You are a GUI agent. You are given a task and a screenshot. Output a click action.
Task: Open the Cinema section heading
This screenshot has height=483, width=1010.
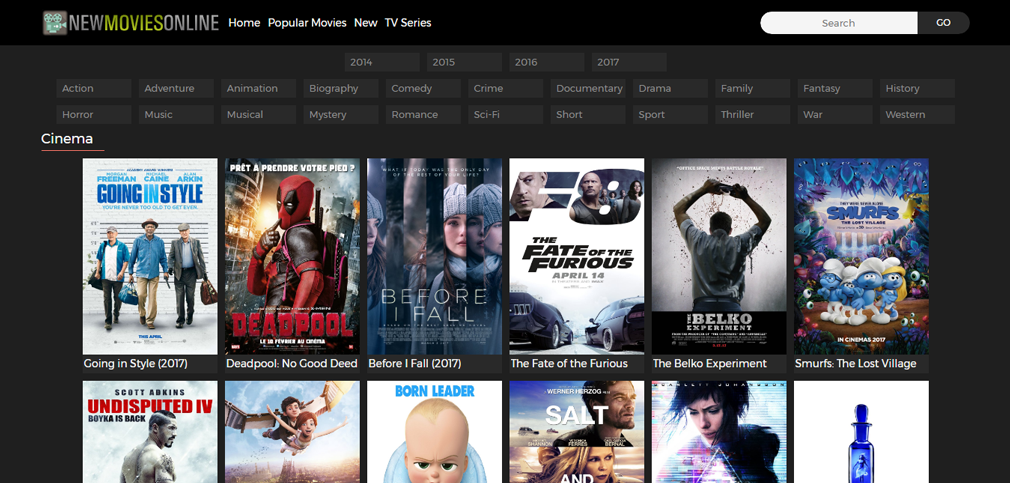click(67, 138)
